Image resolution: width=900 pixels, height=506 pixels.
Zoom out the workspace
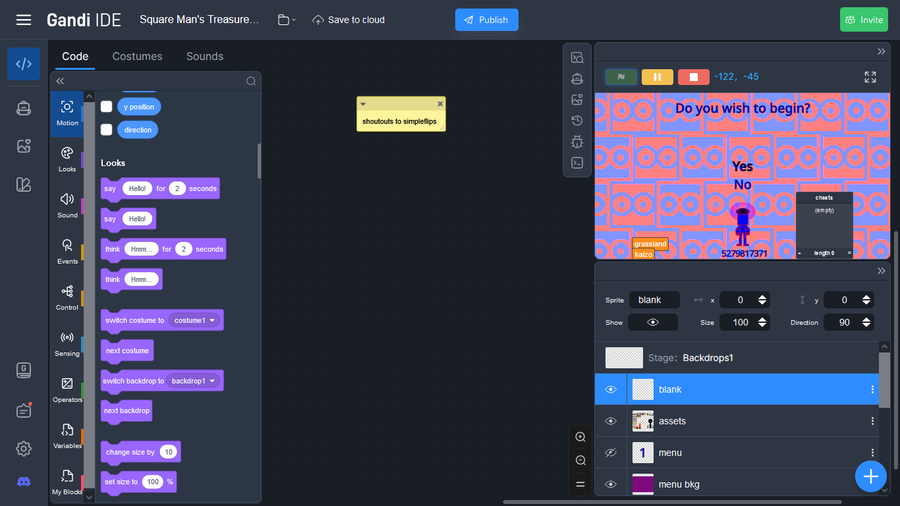580,461
